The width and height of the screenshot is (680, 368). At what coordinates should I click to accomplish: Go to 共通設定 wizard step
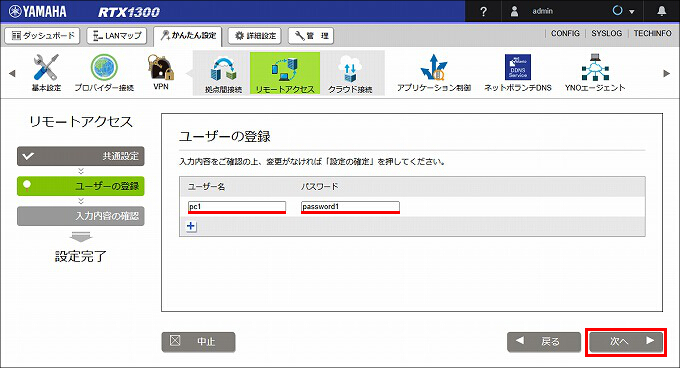click(x=81, y=156)
